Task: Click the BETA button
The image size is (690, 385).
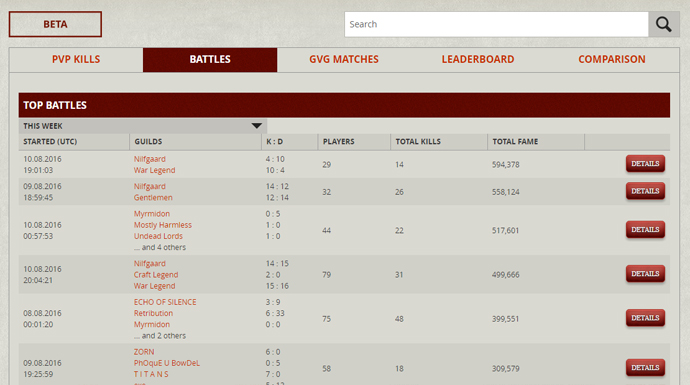Action: (55, 24)
